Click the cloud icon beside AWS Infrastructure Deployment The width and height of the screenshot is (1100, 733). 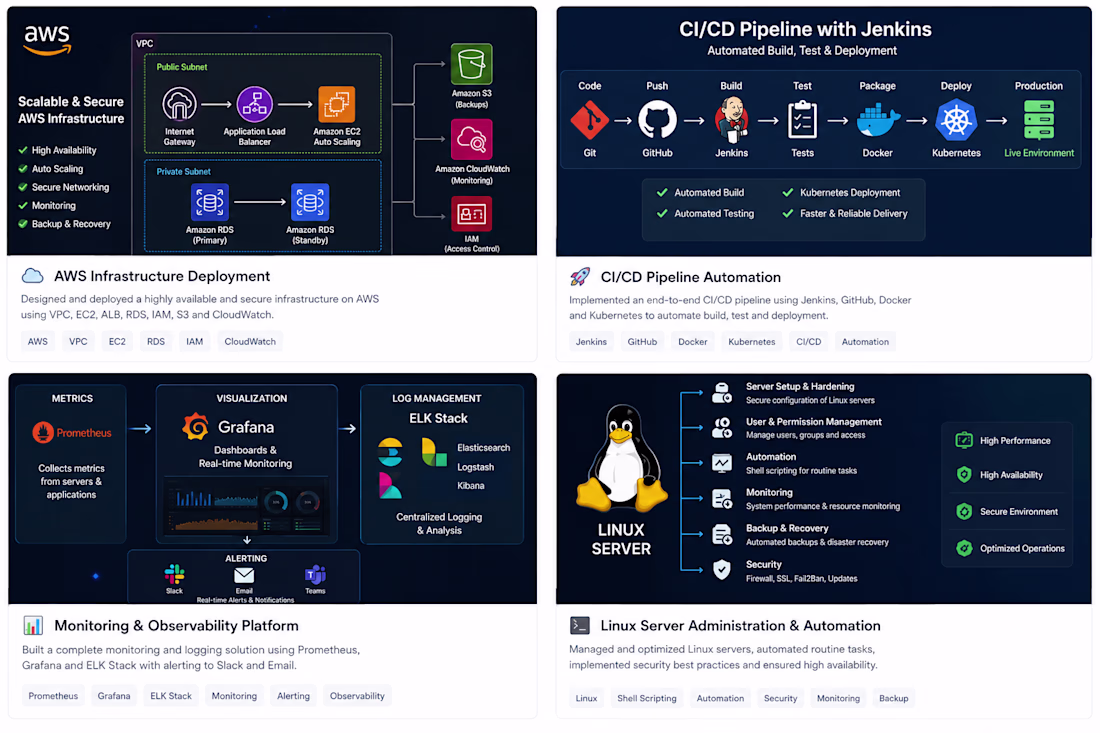(x=32, y=276)
